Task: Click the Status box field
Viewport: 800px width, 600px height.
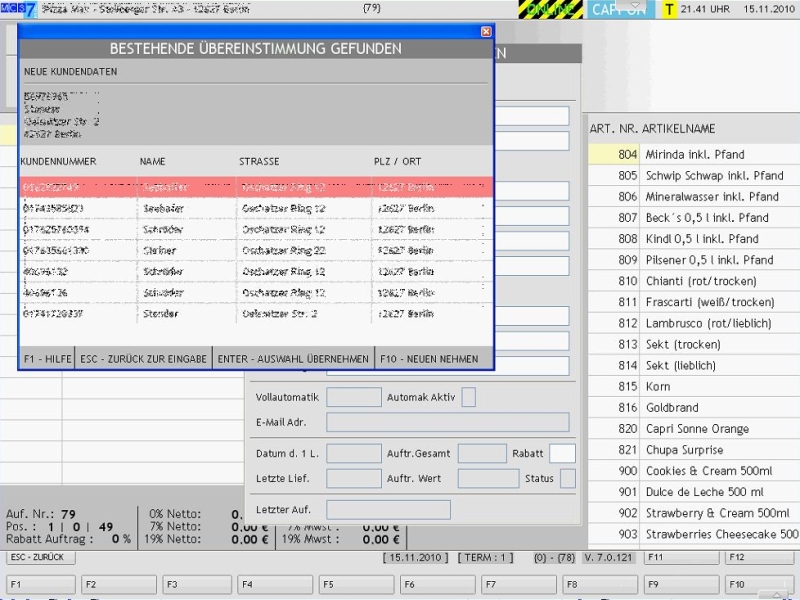Action: tap(568, 478)
